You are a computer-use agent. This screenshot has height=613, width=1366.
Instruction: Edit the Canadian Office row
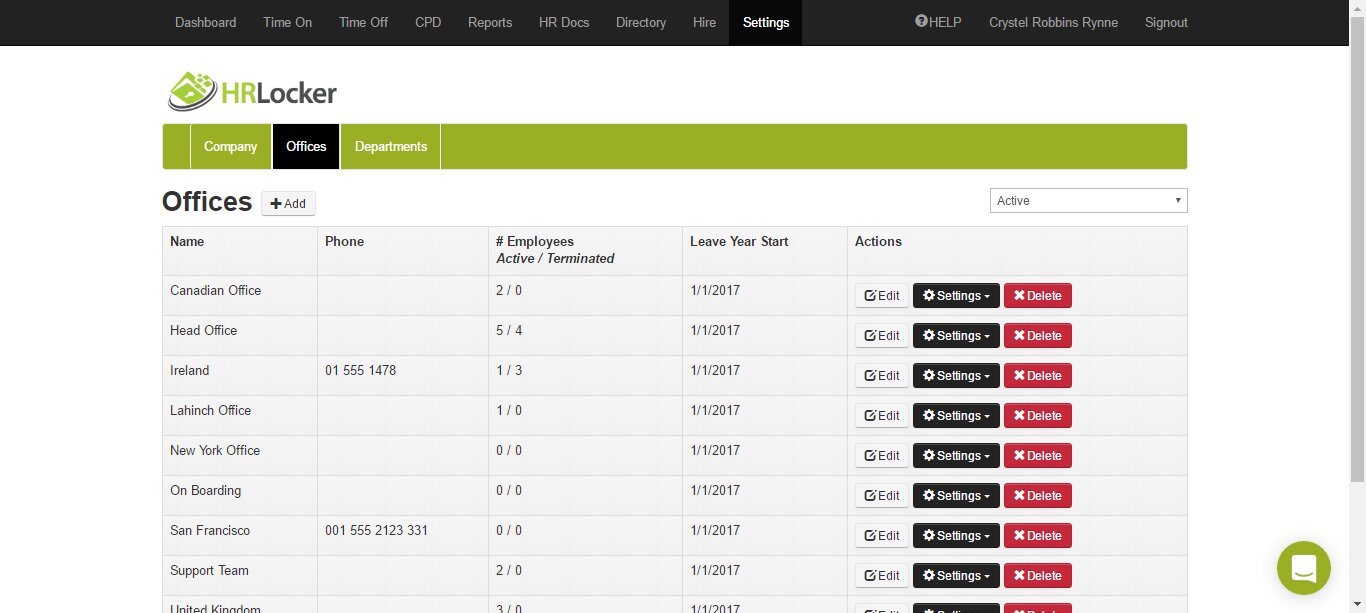881,296
